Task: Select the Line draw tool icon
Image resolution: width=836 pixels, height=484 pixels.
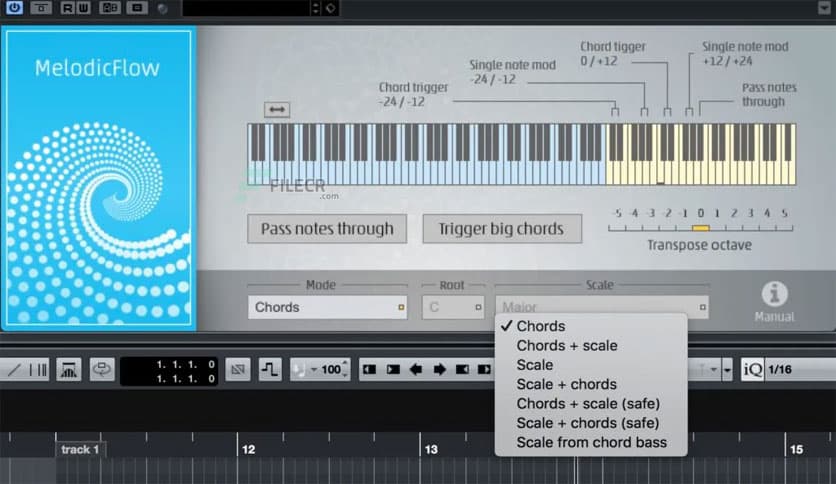Action: click(14, 369)
